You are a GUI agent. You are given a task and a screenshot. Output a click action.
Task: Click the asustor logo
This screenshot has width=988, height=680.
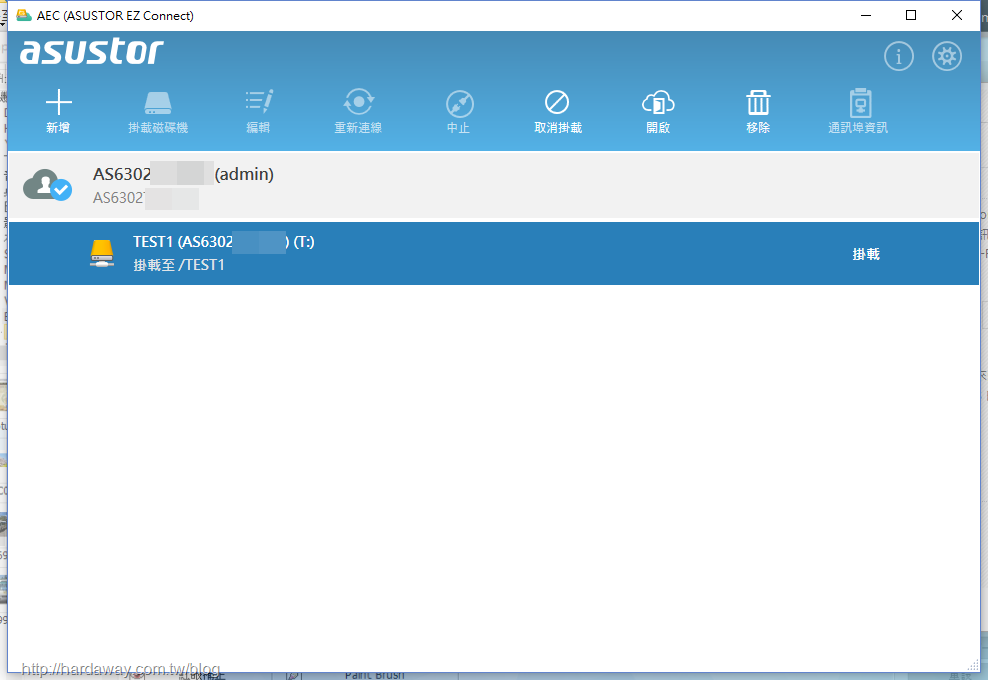[x=92, y=52]
